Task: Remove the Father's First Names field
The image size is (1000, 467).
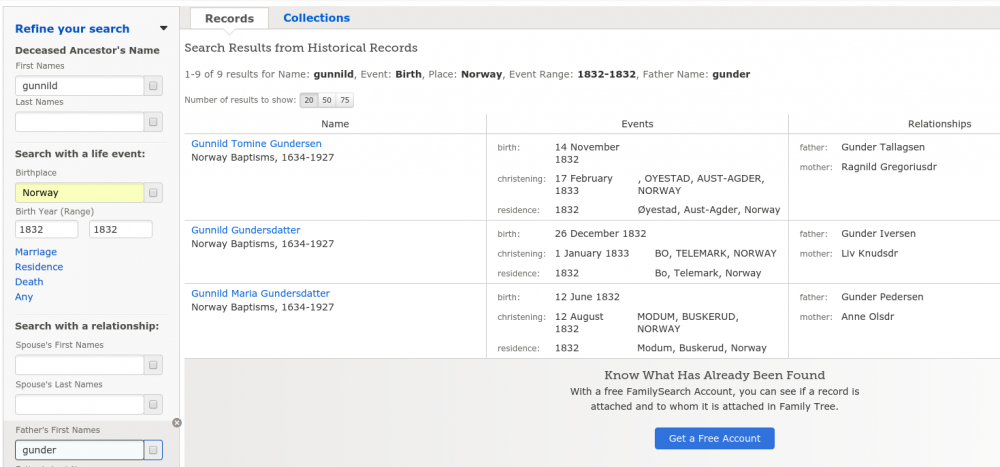Action: coord(177,423)
